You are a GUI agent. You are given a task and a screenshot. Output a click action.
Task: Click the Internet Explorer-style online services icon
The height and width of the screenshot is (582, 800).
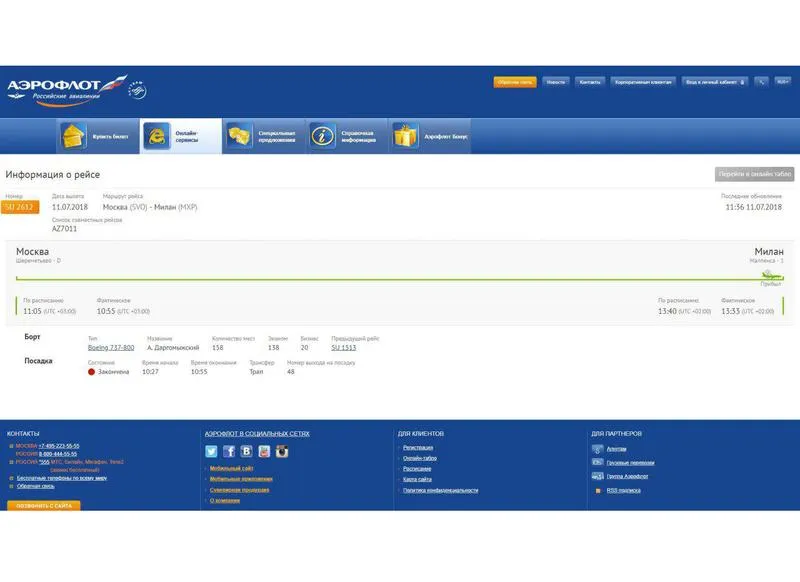[x=157, y=136]
